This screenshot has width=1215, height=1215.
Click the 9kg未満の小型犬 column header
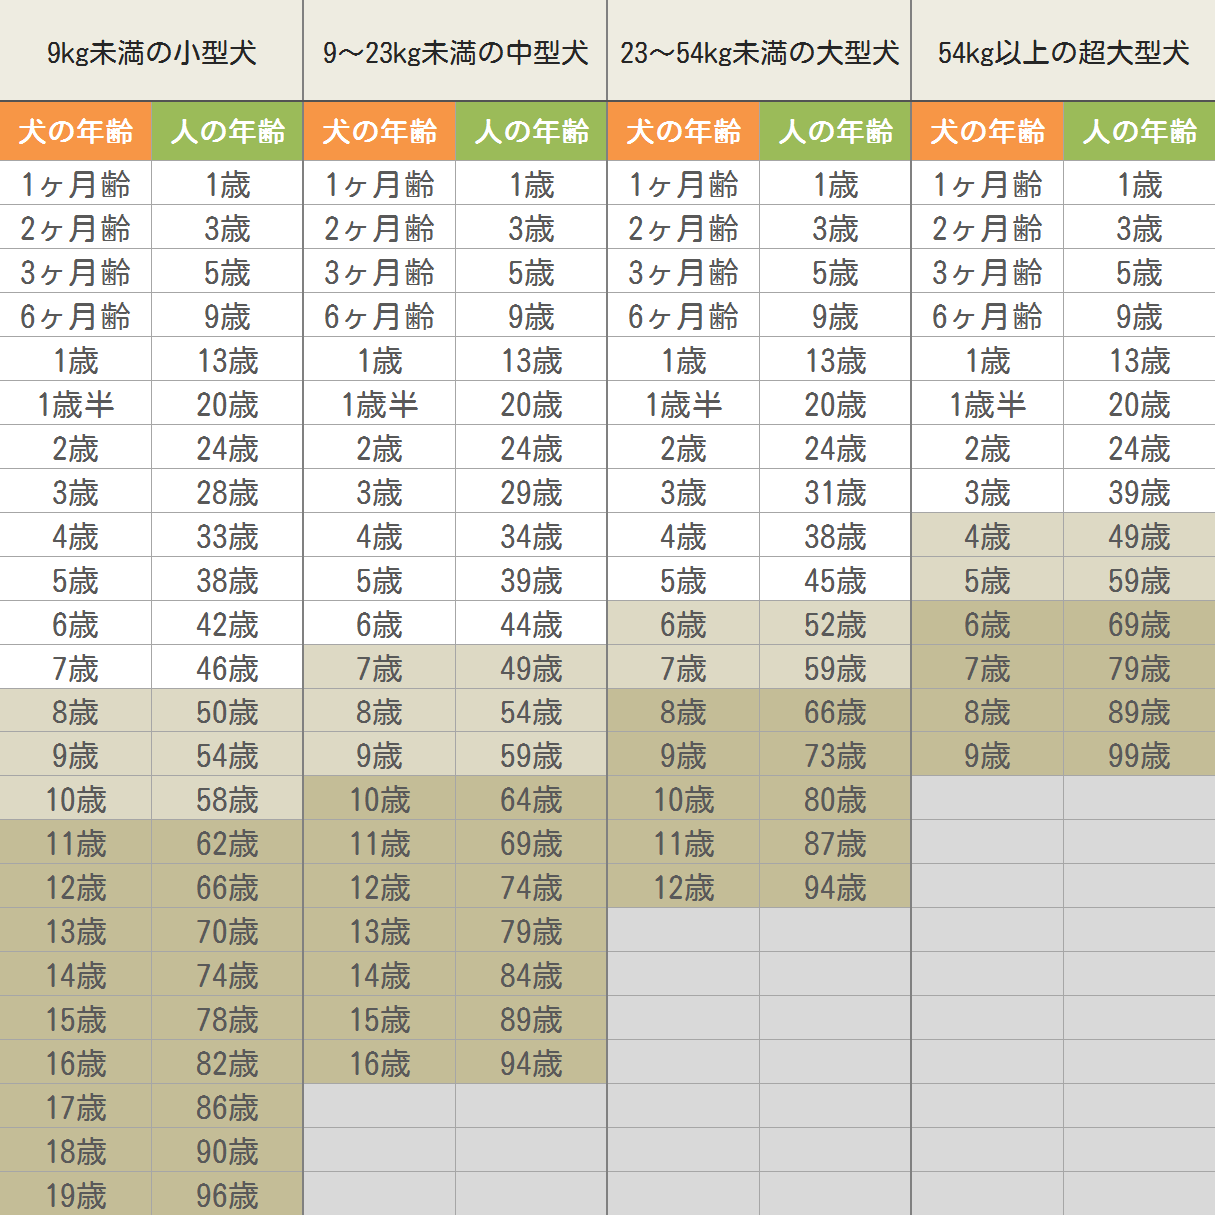pyautogui.click(x=151, y=52)
